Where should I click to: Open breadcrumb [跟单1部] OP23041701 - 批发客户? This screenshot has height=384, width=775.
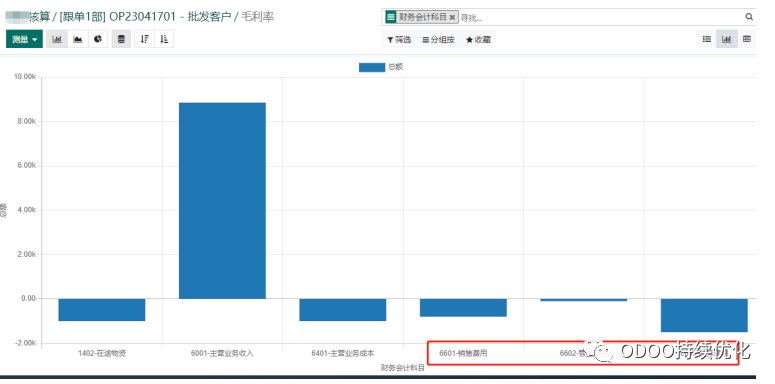146,17
